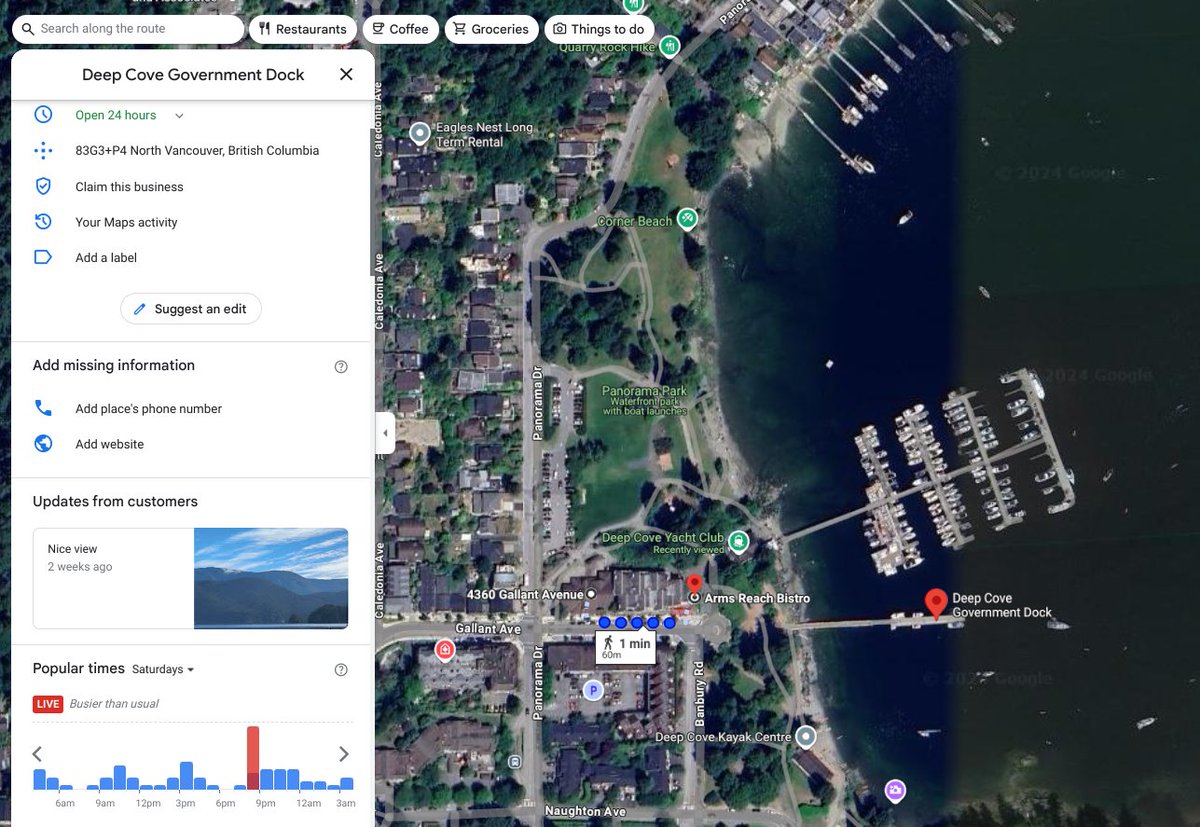Open help for Add missing information
1200x827 pixels.
(x=341, y=366)
